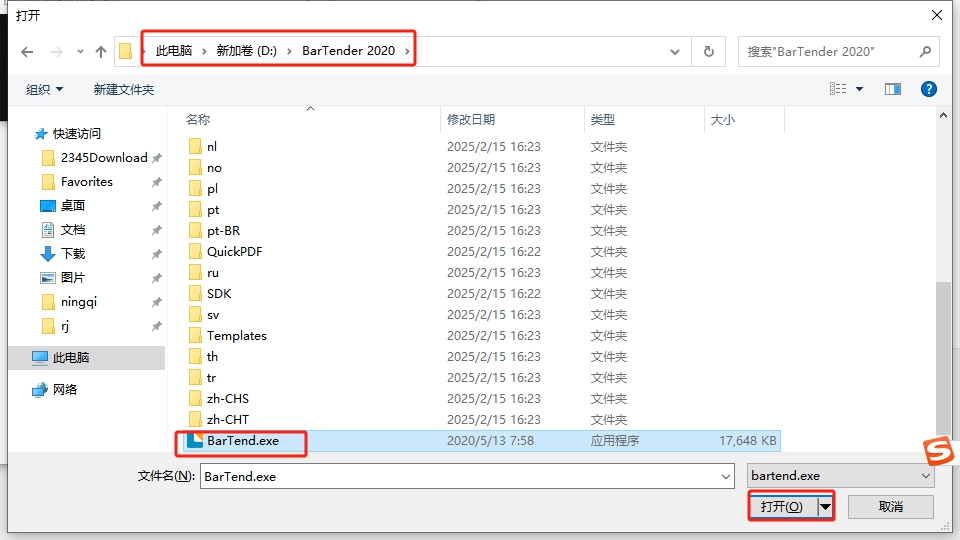
Task: Open 桌面 in the sidebar
Action: tap(72, 206)
